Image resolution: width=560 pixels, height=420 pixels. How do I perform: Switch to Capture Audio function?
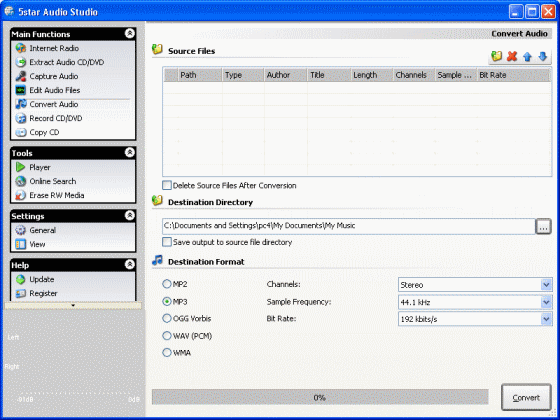tap(54, 76)
